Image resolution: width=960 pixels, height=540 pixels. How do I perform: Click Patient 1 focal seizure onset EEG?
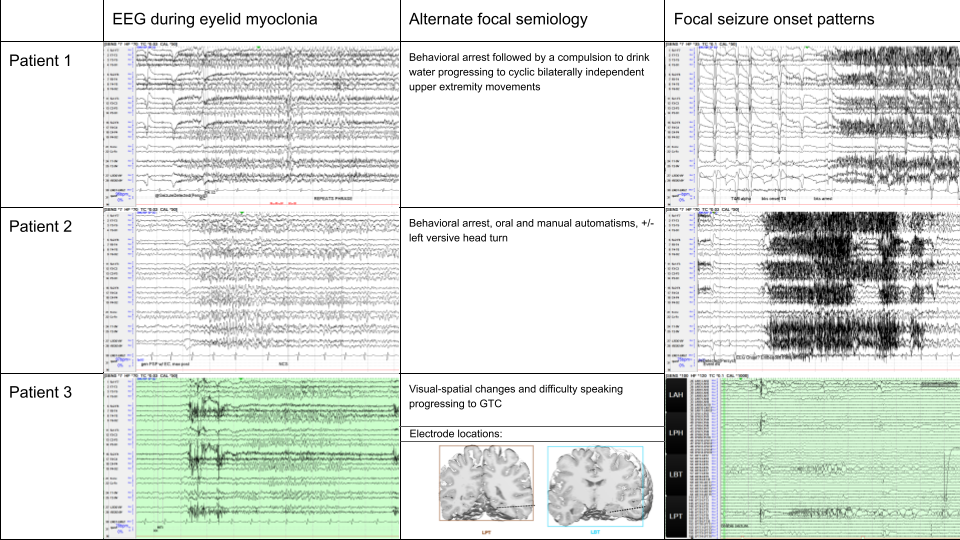coord(812,124)
